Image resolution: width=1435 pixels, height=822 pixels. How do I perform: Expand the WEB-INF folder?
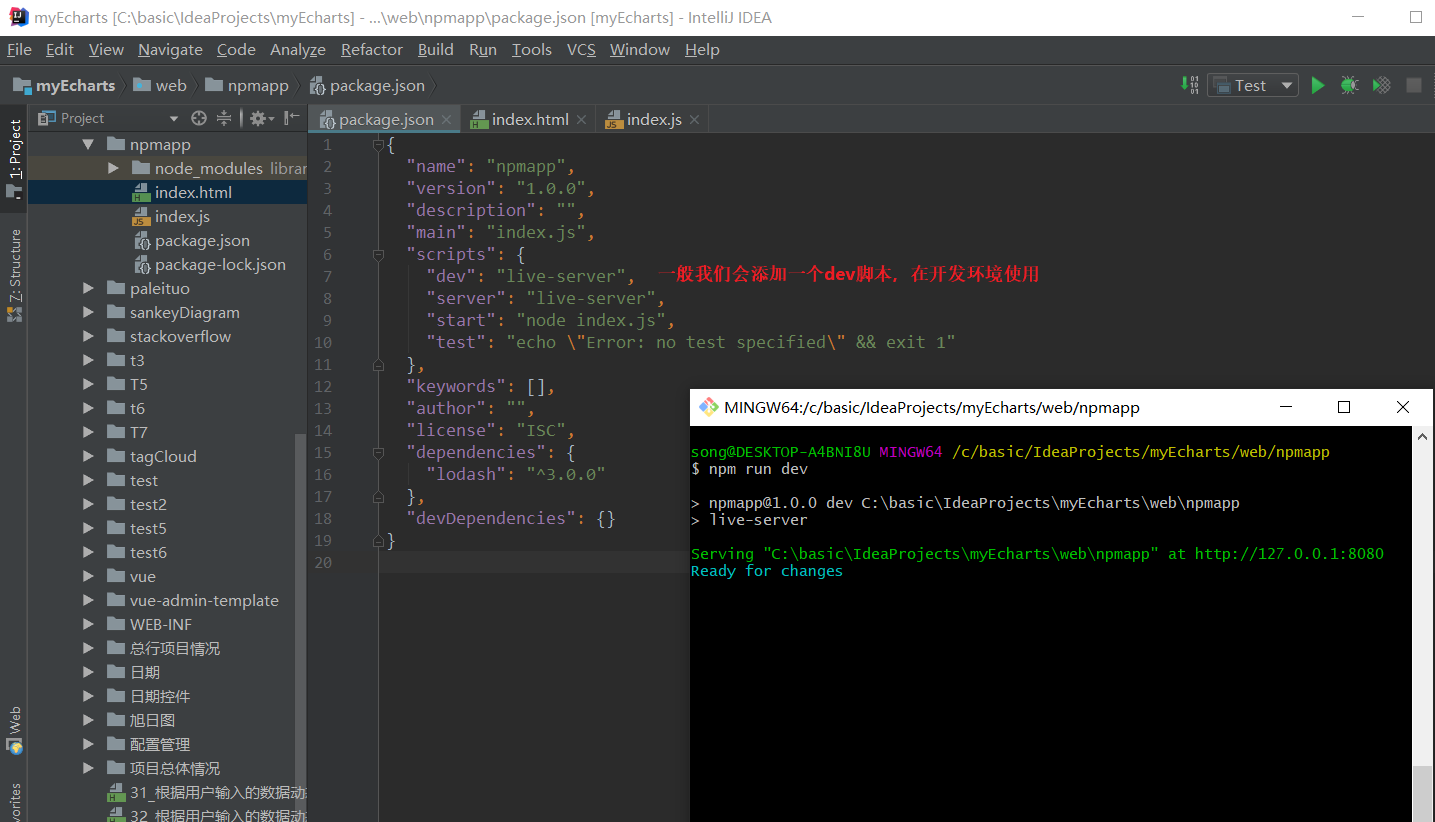[x=89, y=624]
